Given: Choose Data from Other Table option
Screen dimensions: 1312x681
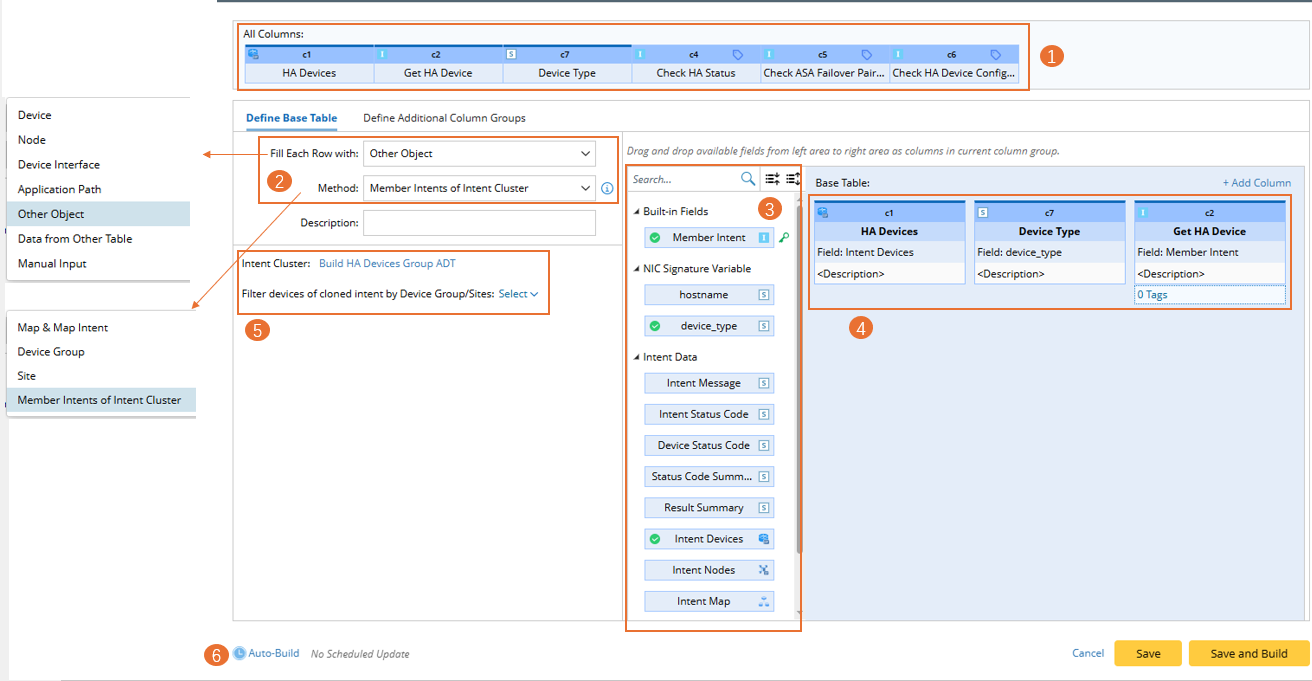Looking at the screenshot, I should (98, 239).
